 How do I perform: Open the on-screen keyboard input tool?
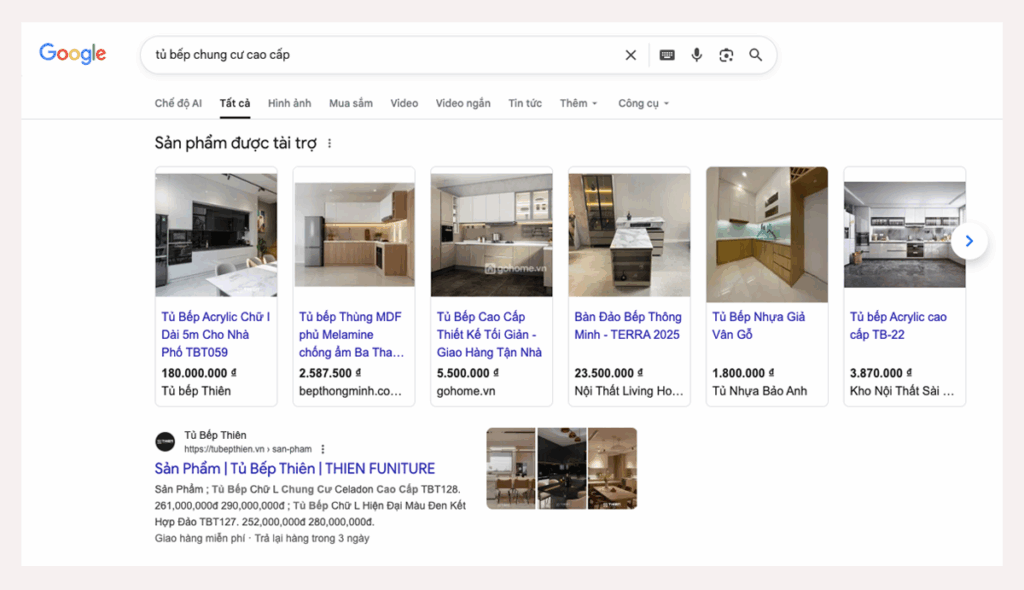[667, 55]
